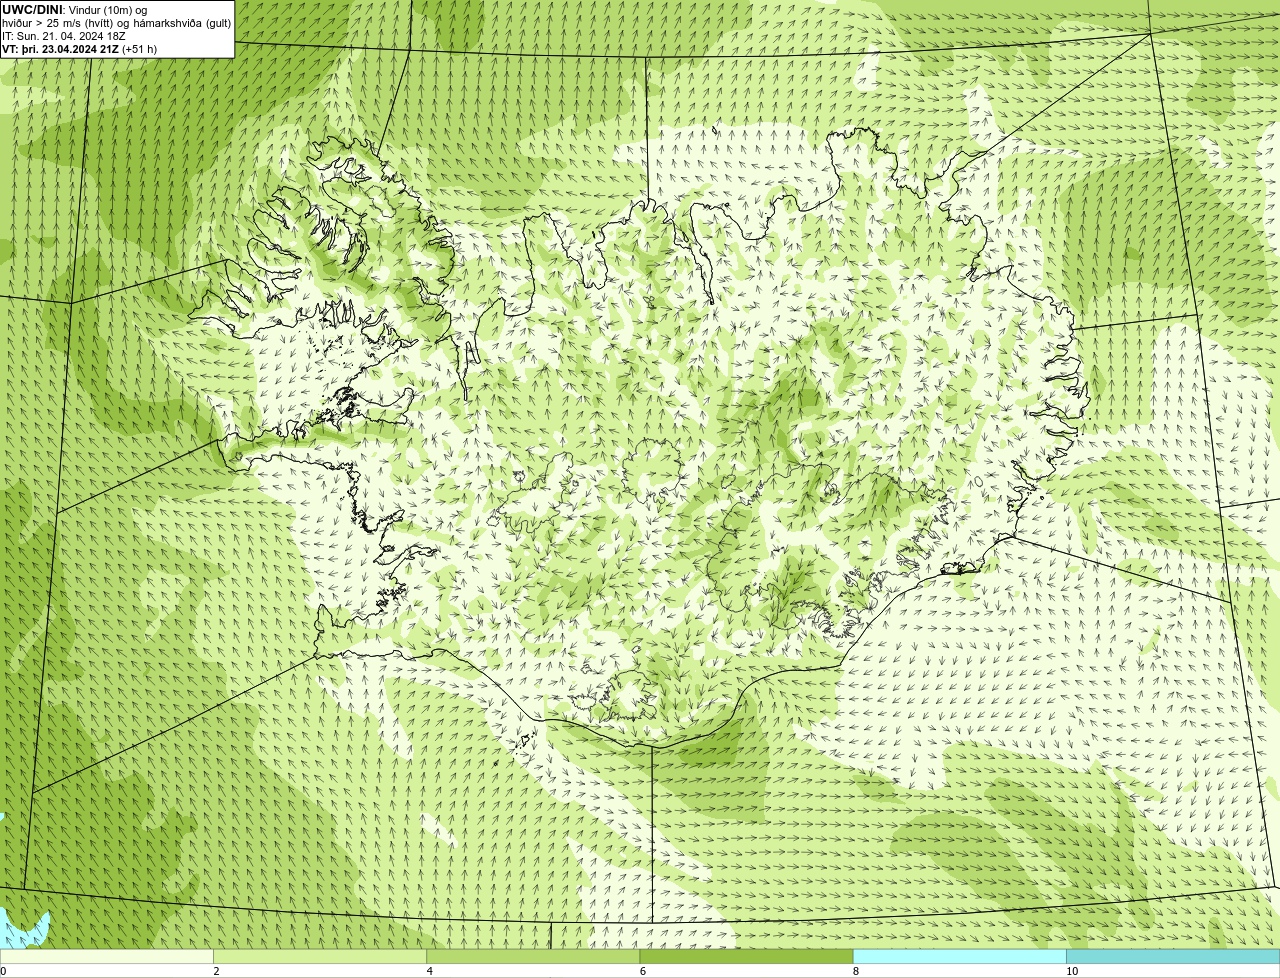Click the 'hviður > 25 m/s (hvítt)' legend line
The image size is (1280, 978).
(117, 23)
